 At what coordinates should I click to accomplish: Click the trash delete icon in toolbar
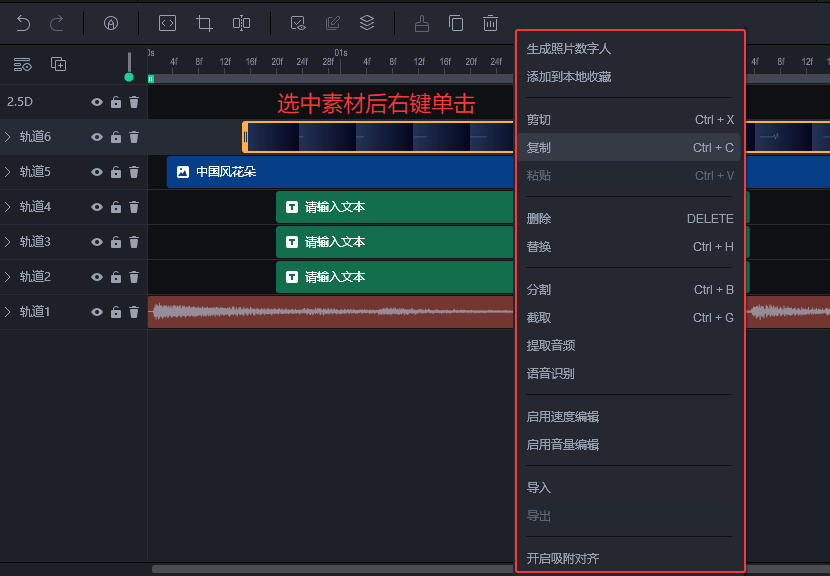click(490, 22)
